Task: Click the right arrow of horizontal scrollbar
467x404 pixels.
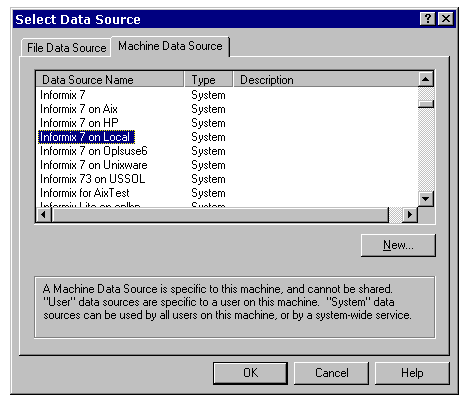Action: 410,214
